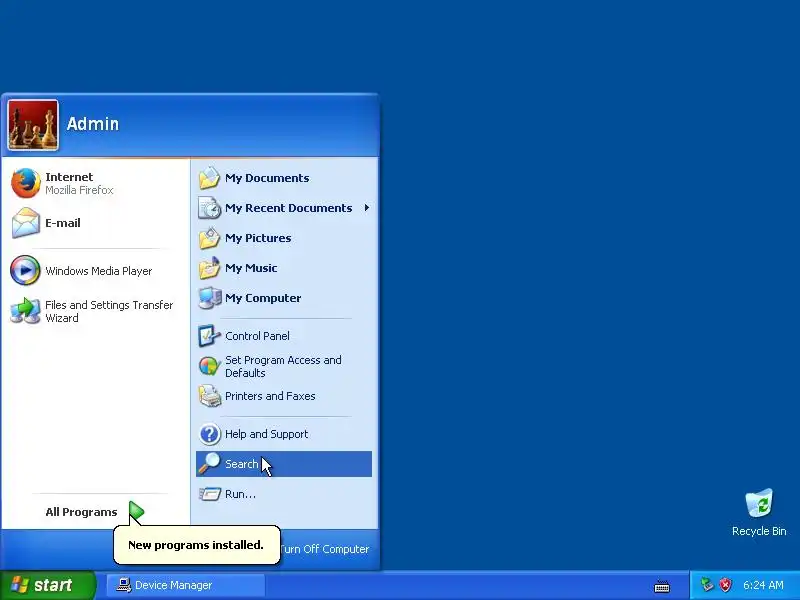Dismiss the New programs installed balloon
The width and height of the screenshot is (800, 600).
click(196, 545)
